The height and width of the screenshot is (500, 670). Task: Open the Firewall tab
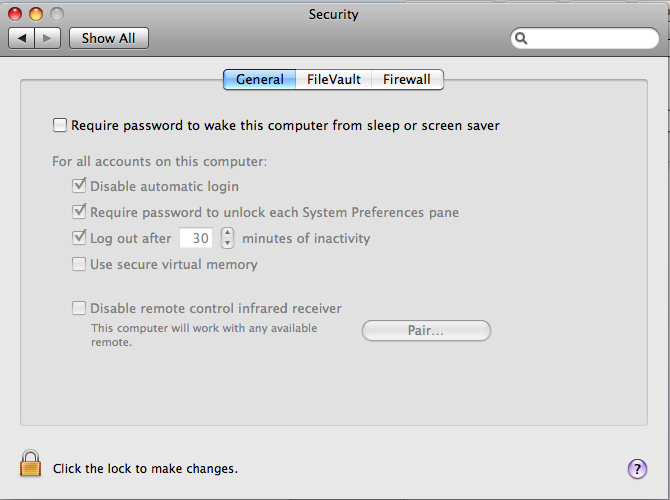pyautogui.click(x=407, y=79)
